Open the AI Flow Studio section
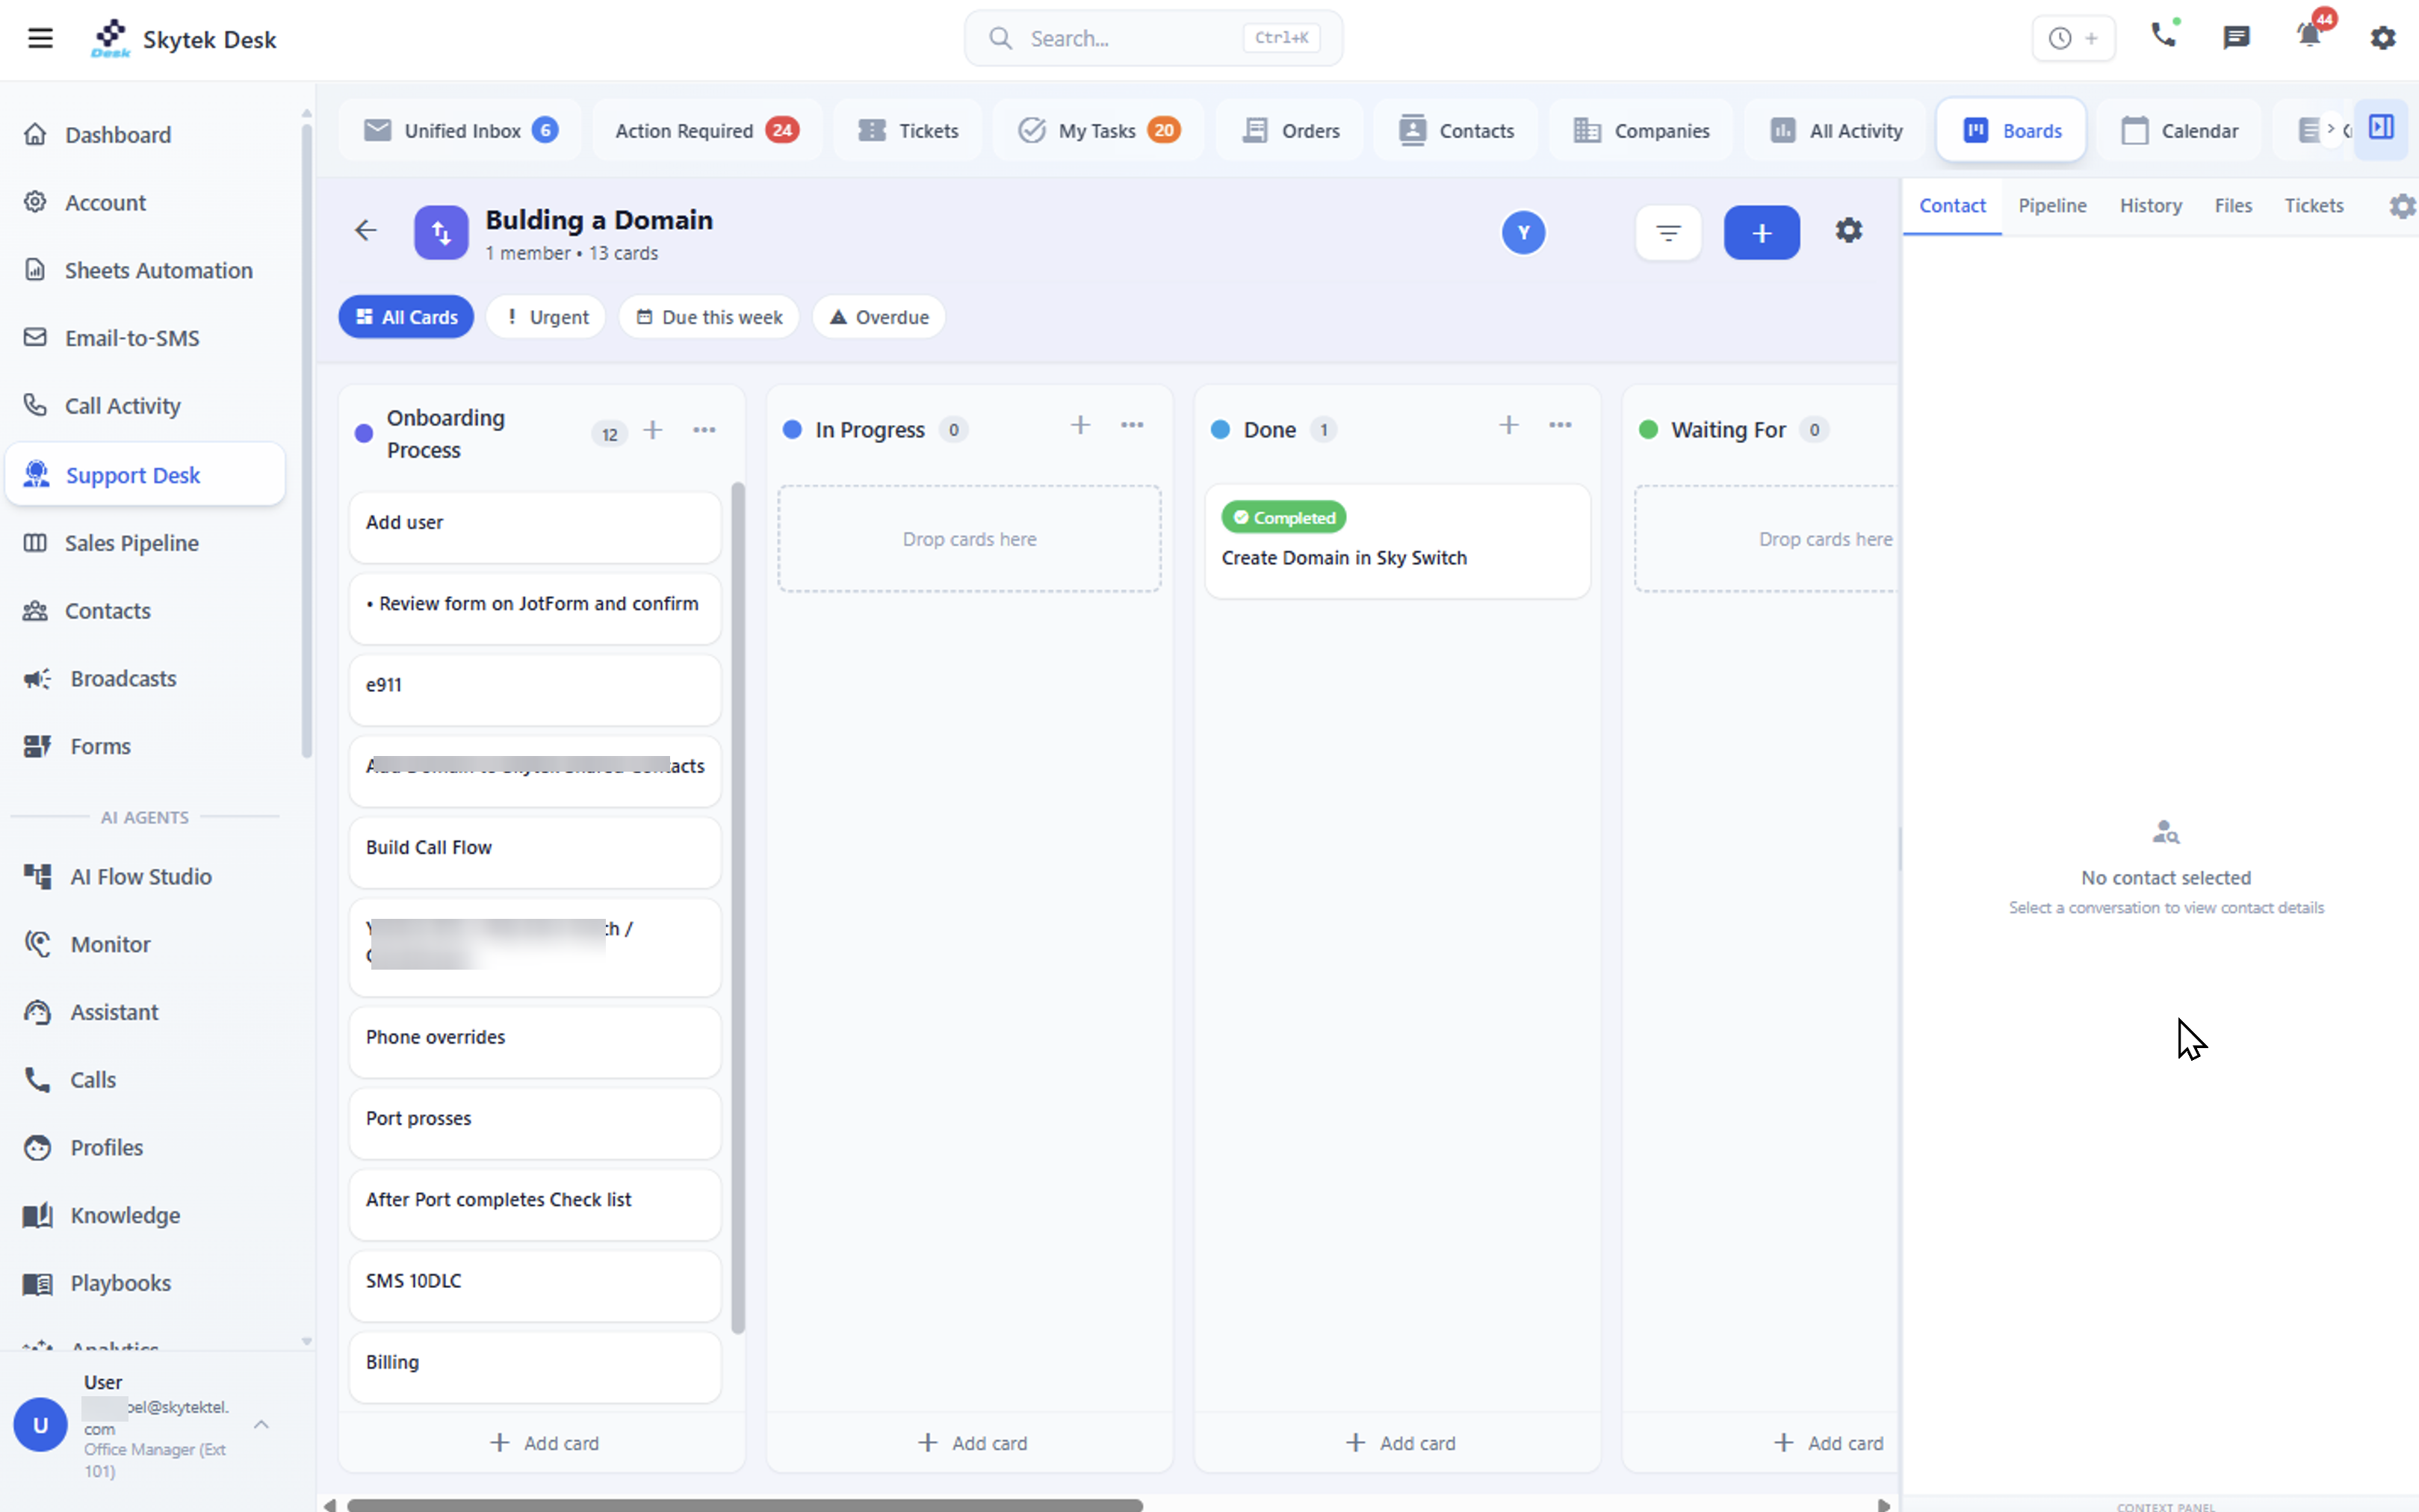The height and width of the screenshot is (1512, 2419). [x=140, y=876]
